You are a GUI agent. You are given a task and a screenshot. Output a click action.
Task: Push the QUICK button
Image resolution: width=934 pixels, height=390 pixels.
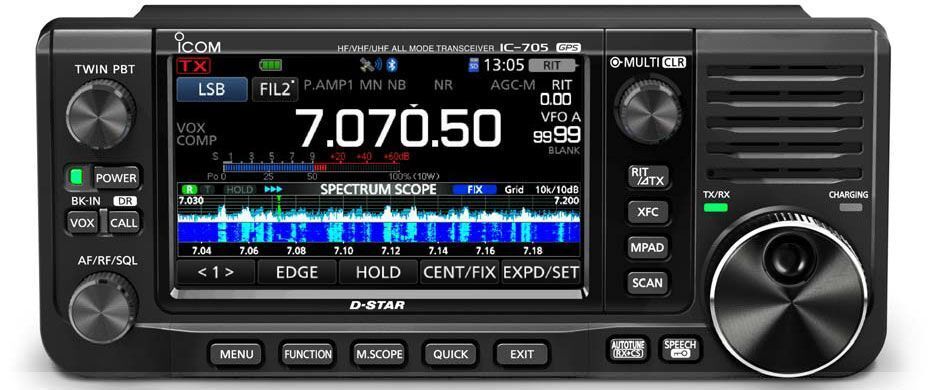(x=450, y=354)
